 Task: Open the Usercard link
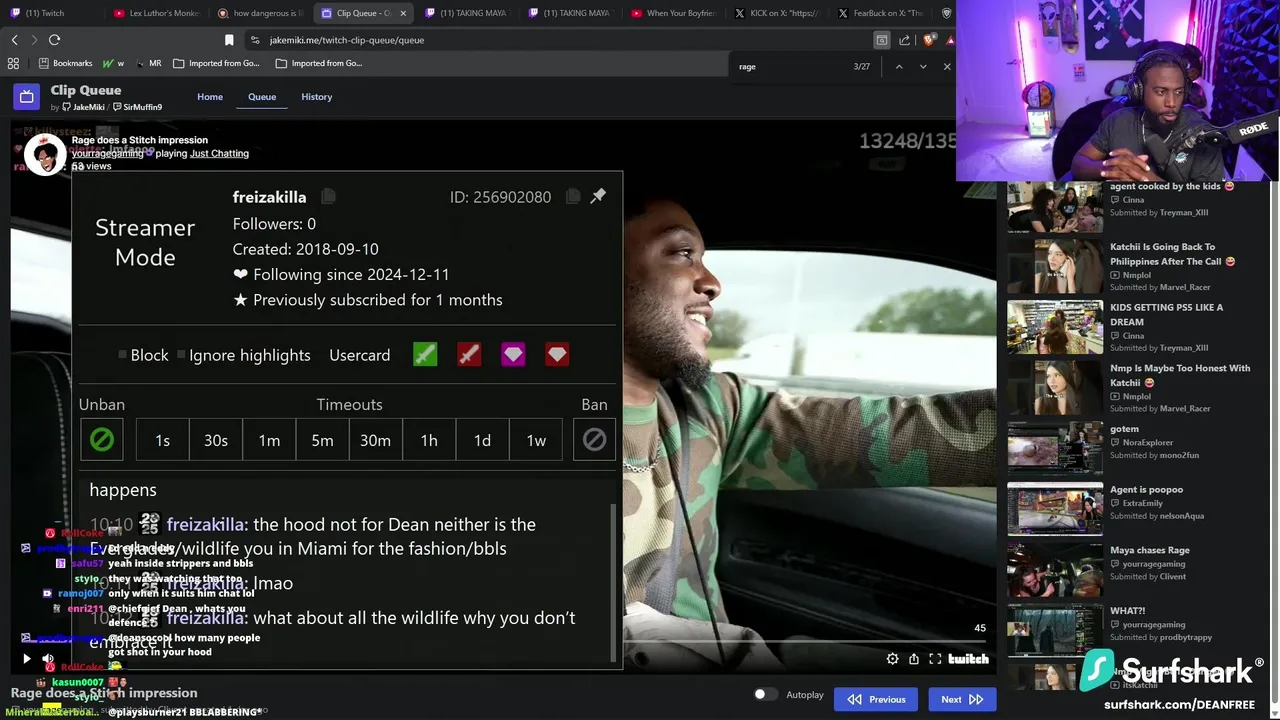360,355
